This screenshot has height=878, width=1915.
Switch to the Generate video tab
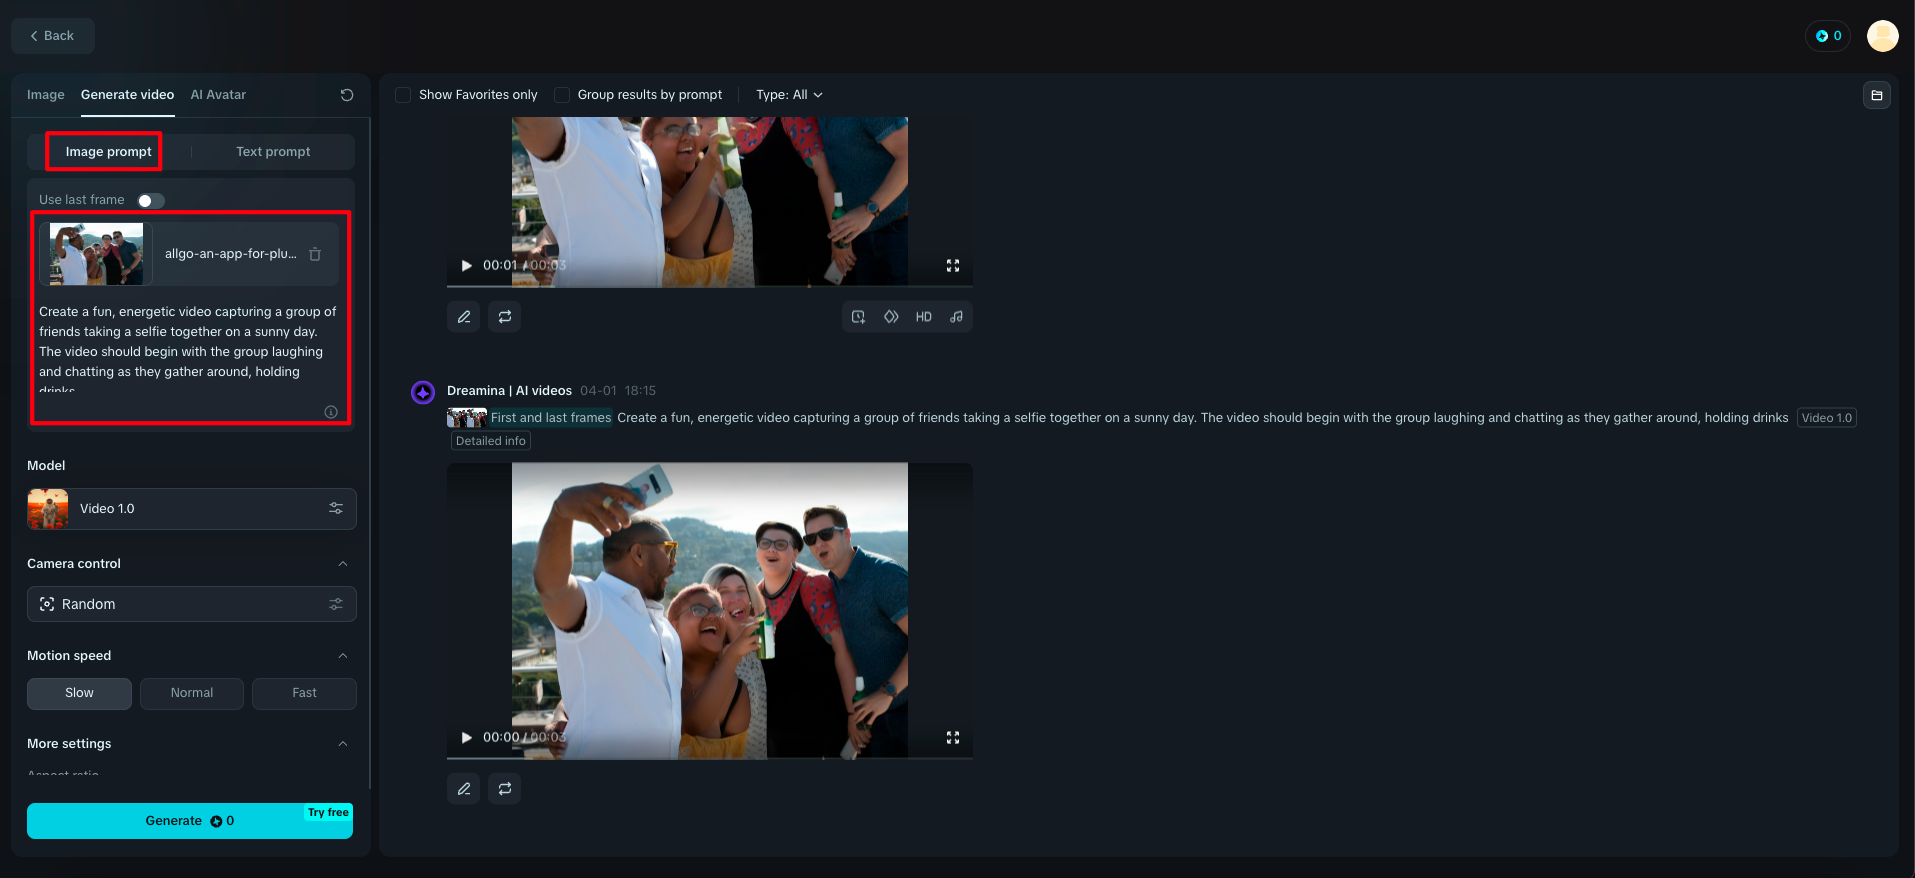pos(127,95)
